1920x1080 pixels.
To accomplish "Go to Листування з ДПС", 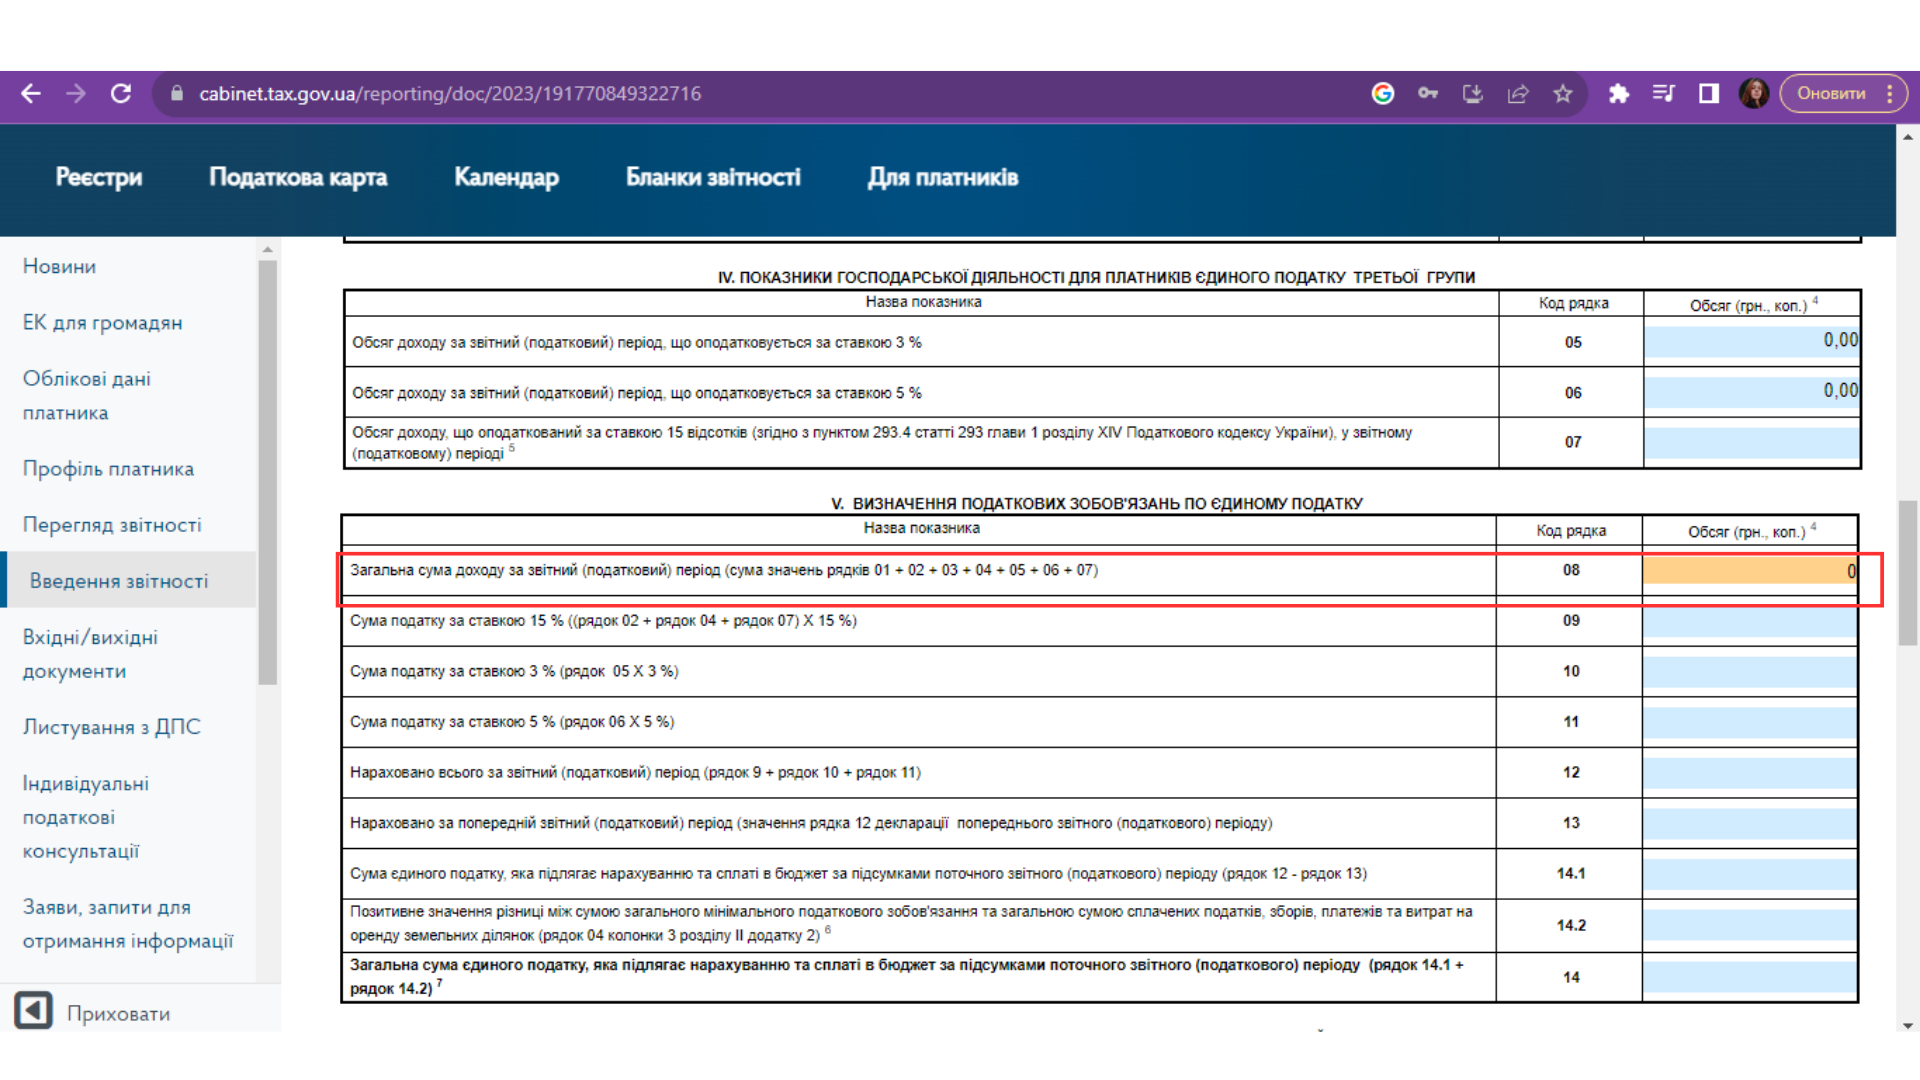I will pos(112,727).
